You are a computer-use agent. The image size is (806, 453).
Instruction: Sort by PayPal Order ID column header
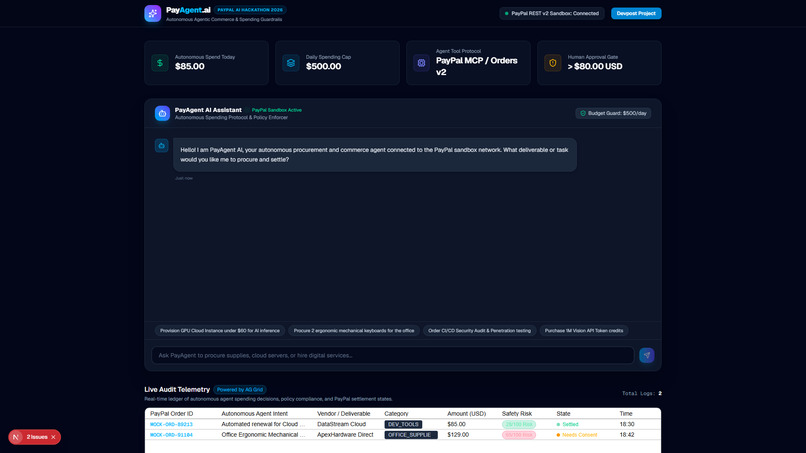(x=172, y=413)
